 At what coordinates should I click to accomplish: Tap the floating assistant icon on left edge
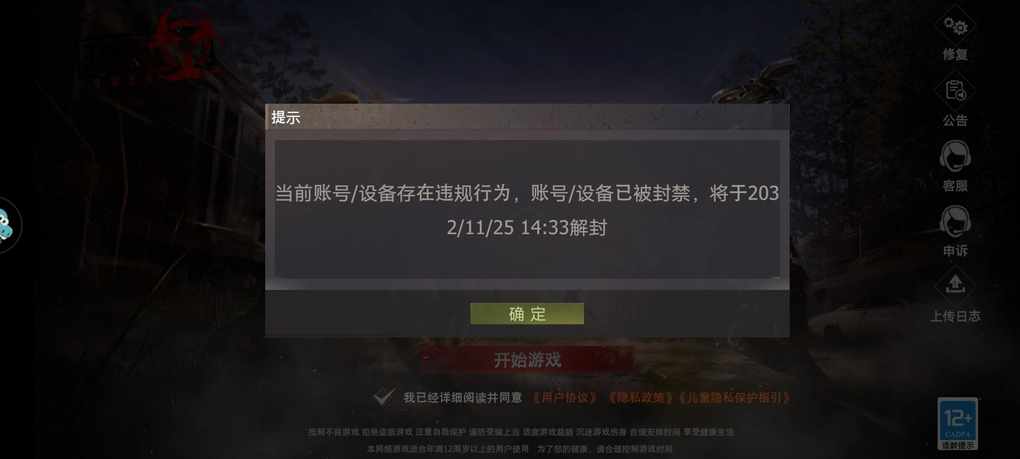[8, 226]
